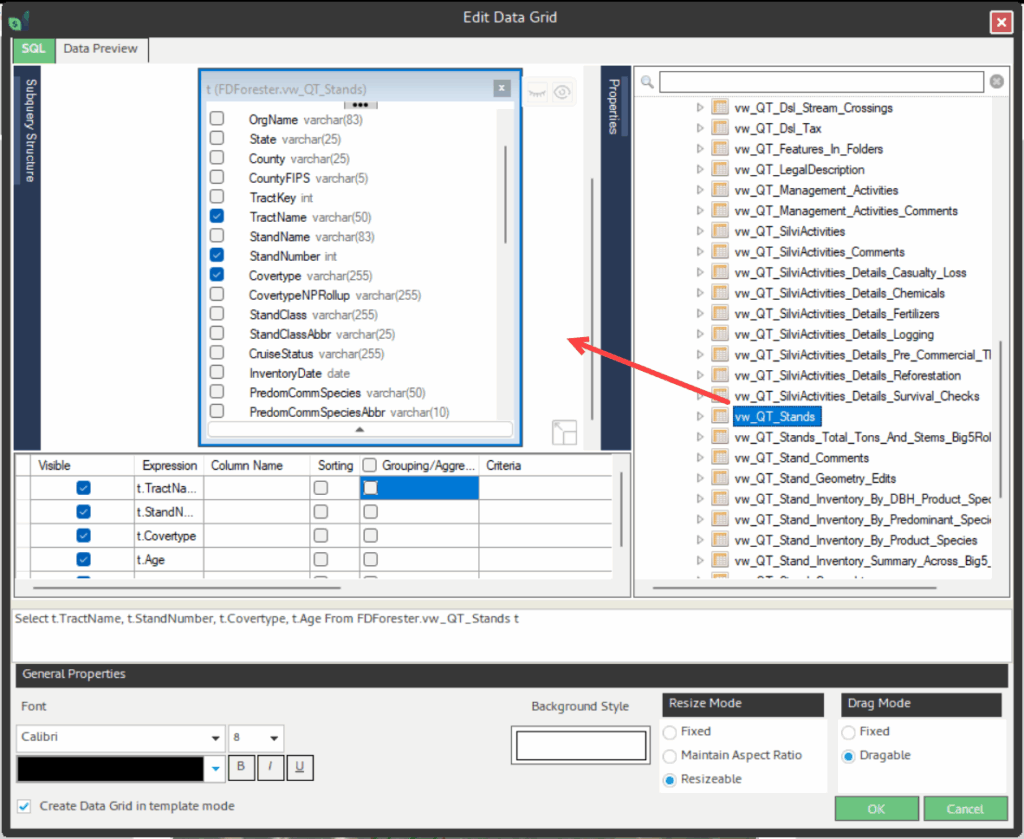
Task: Toggle italic font formatting
Action: [x=270, y=768]
